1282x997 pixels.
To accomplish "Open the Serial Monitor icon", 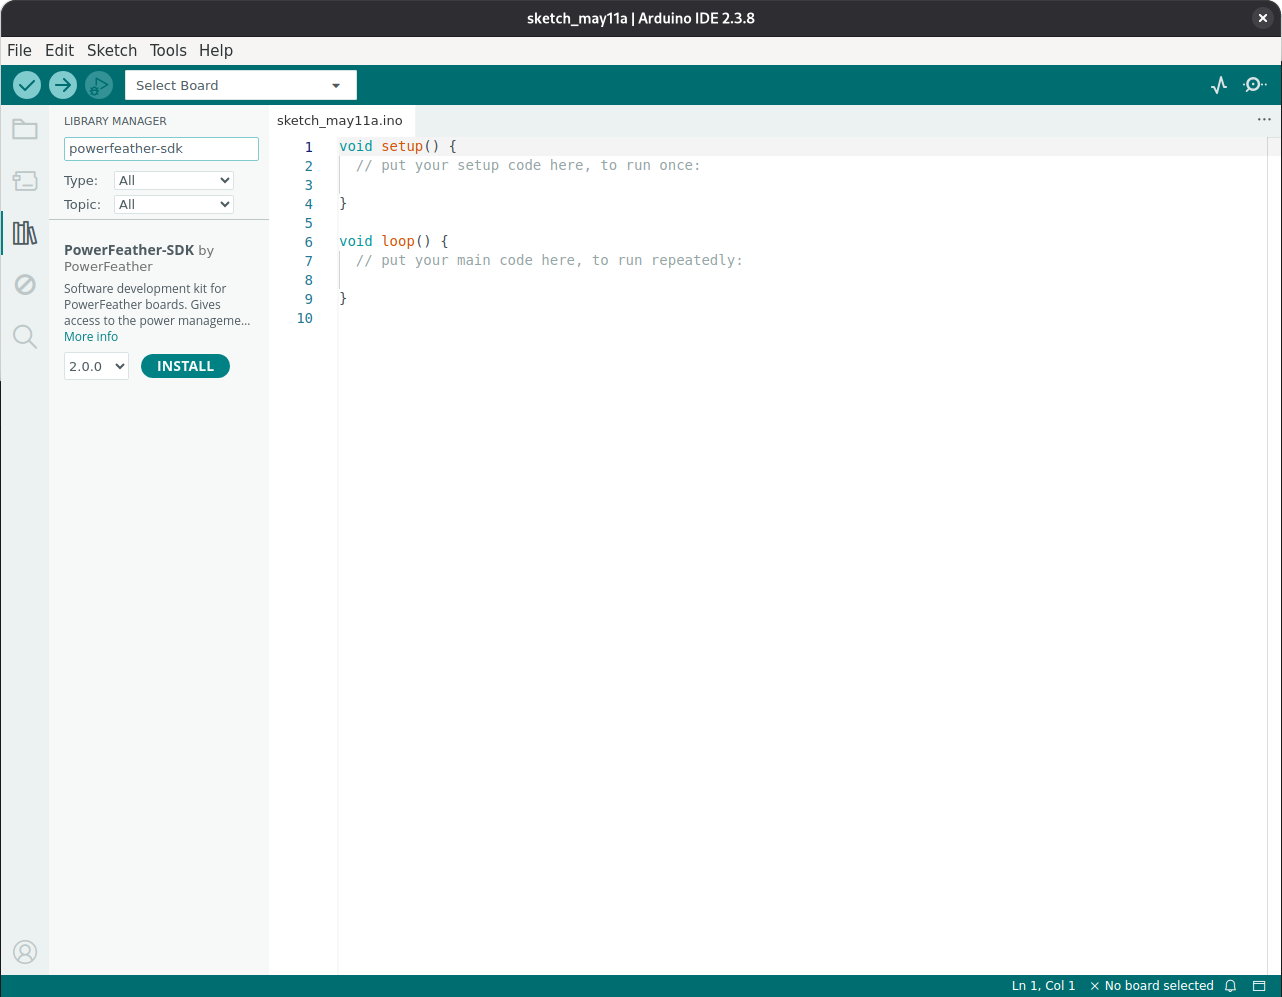I will [x=1254, y=85].
